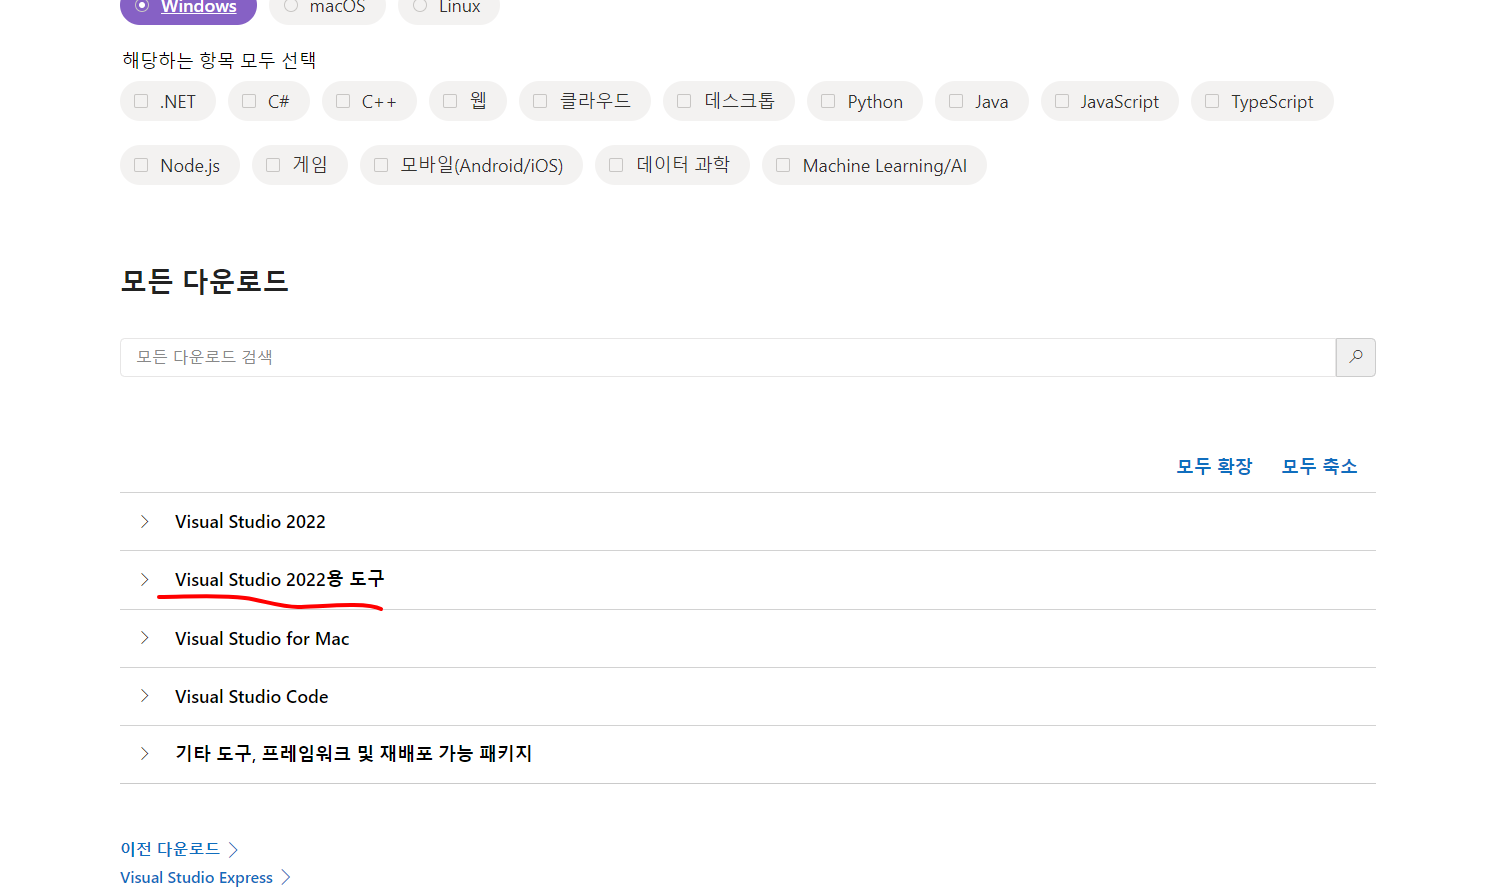Expand Visual Studio 2022용 도구 section
1496x894 pixels.
click(x=748, y=580)
